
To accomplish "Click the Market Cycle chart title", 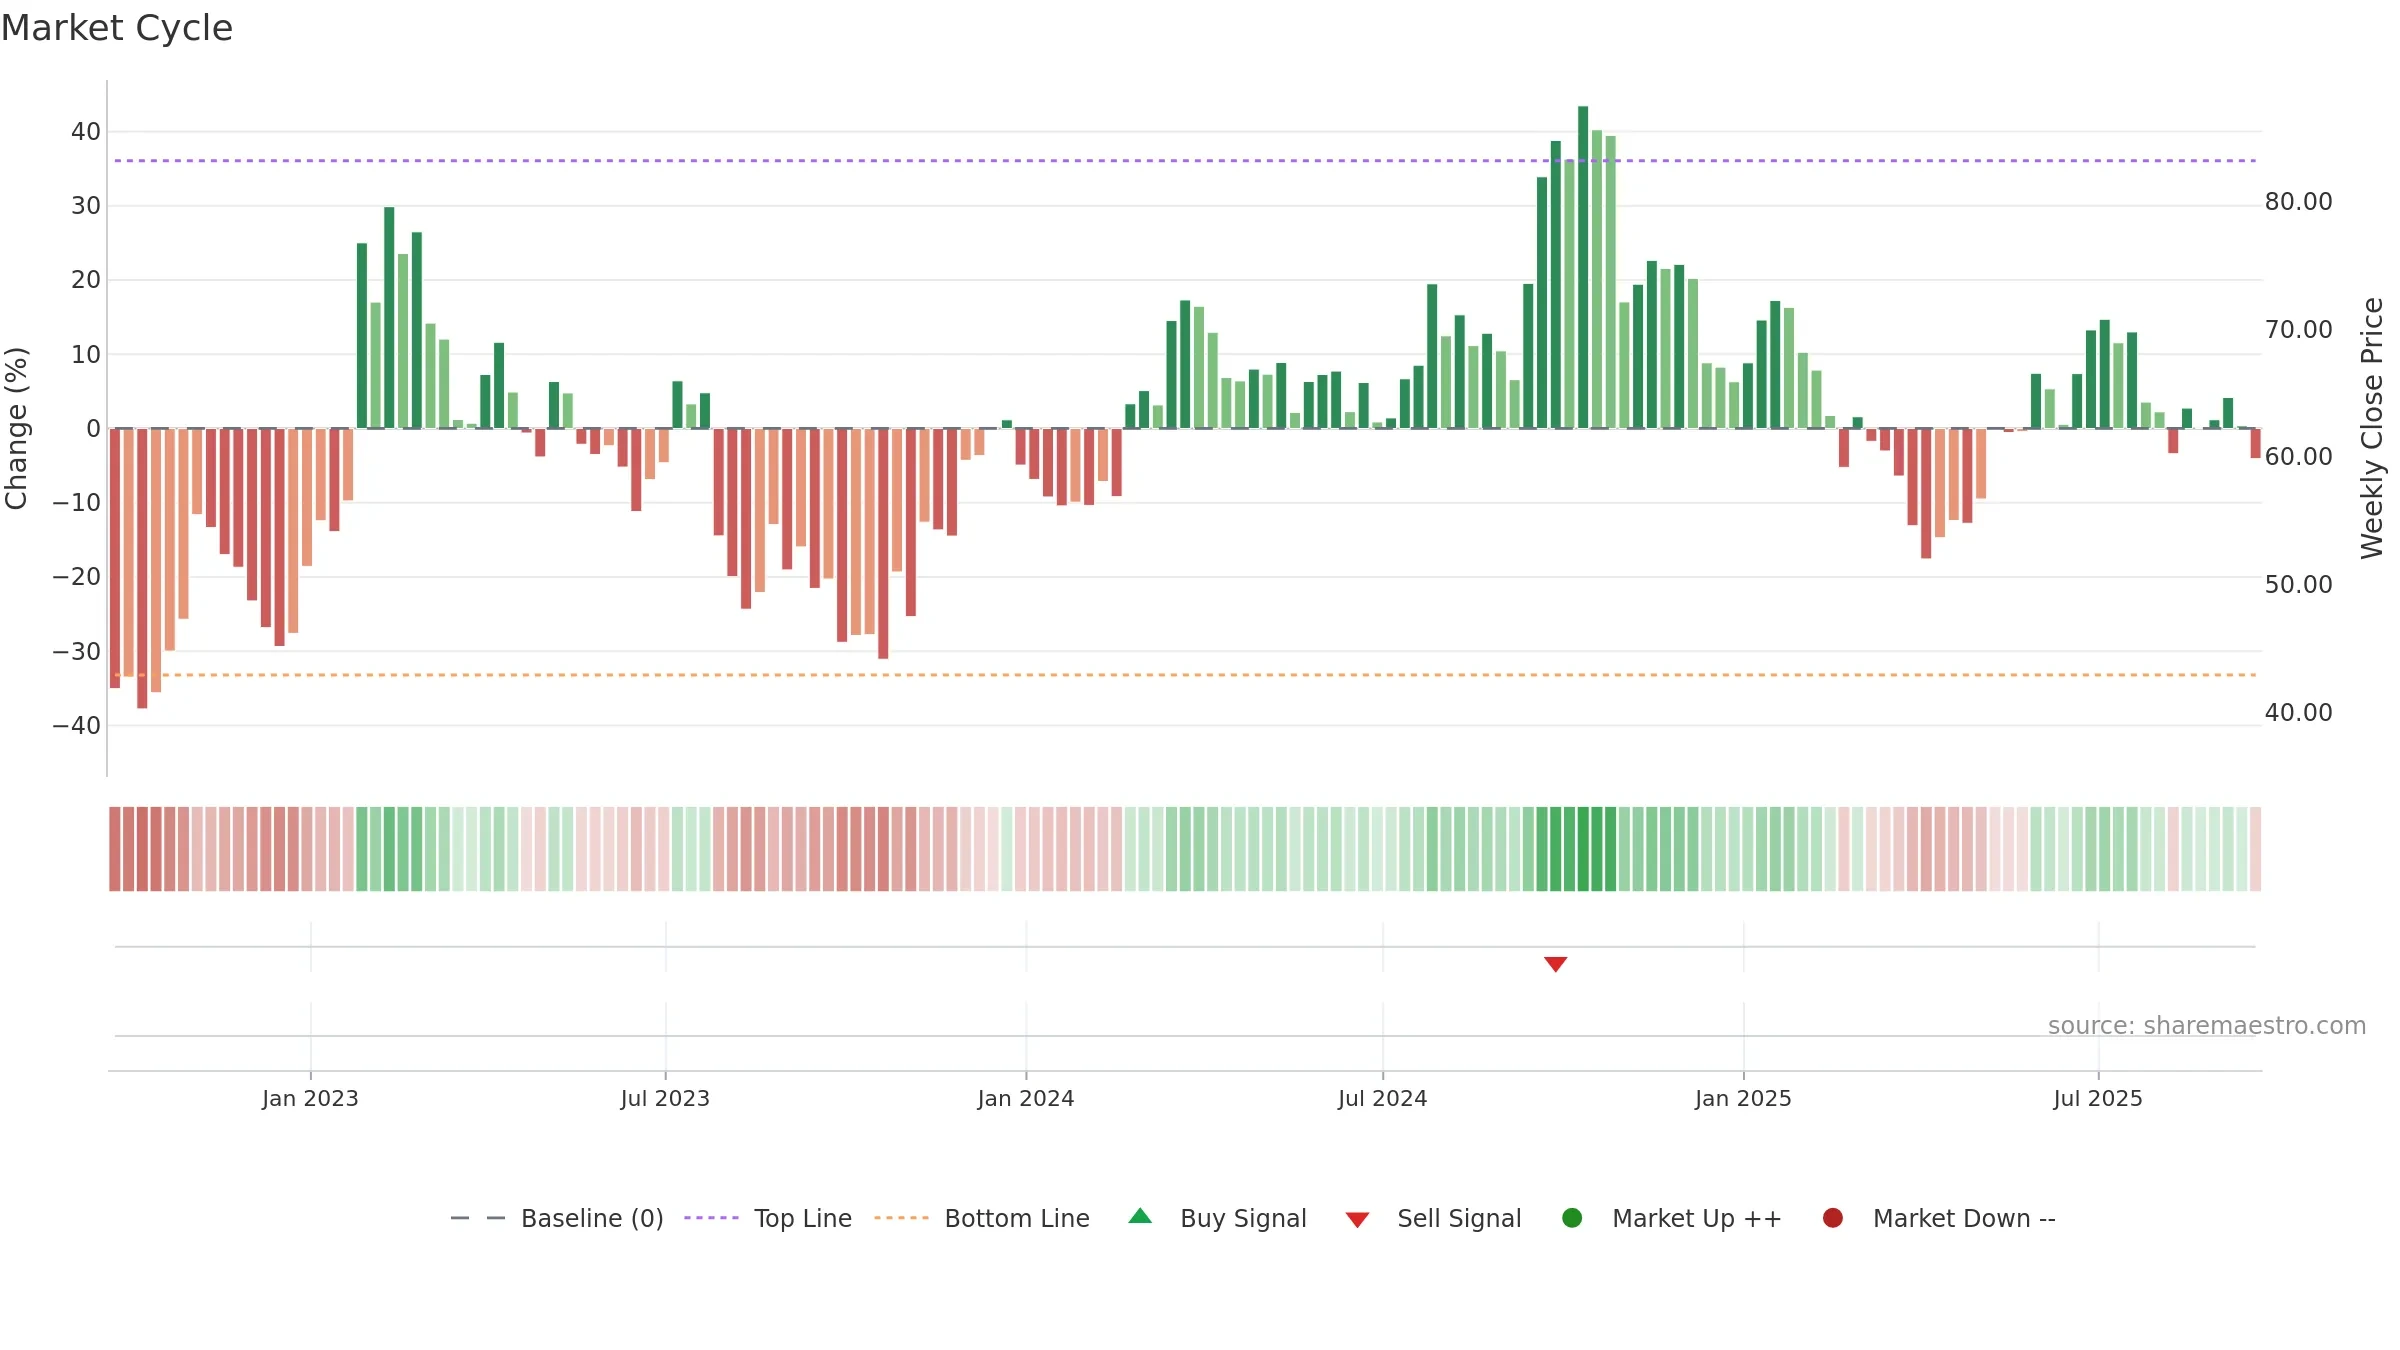I will 117,28.
